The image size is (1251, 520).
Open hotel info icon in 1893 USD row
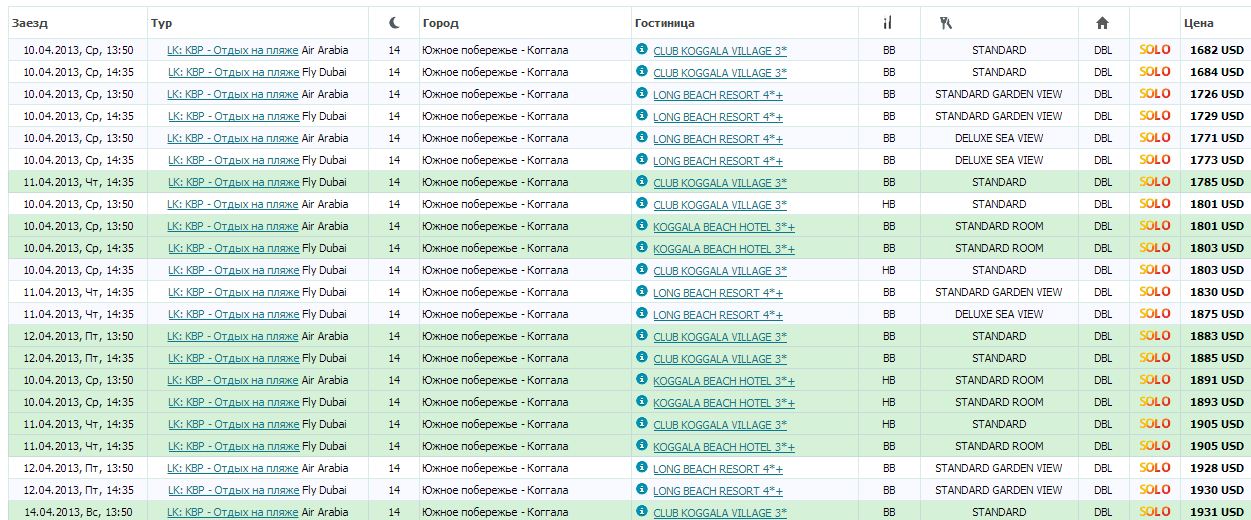point(642,401)
